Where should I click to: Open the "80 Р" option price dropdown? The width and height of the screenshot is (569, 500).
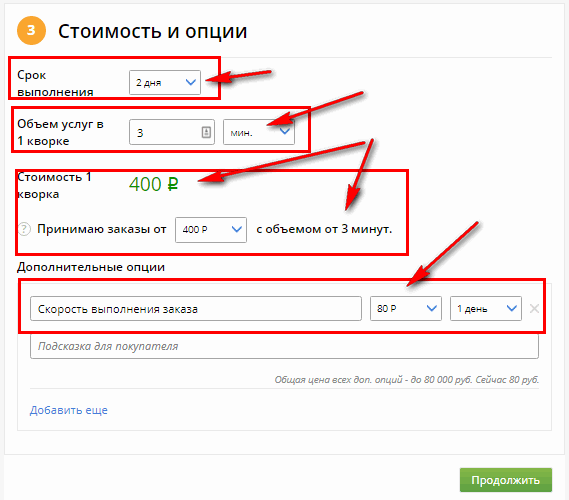click(x=406, y=309)
